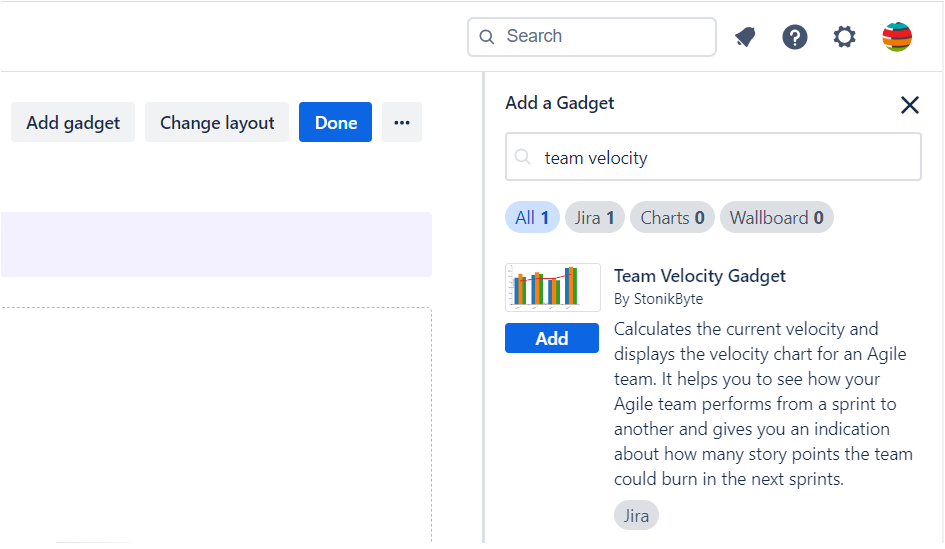This screenshot has width=945, height=549.
Task: Add the Team Velocity Gadget
Action: (x=552, y=338)
